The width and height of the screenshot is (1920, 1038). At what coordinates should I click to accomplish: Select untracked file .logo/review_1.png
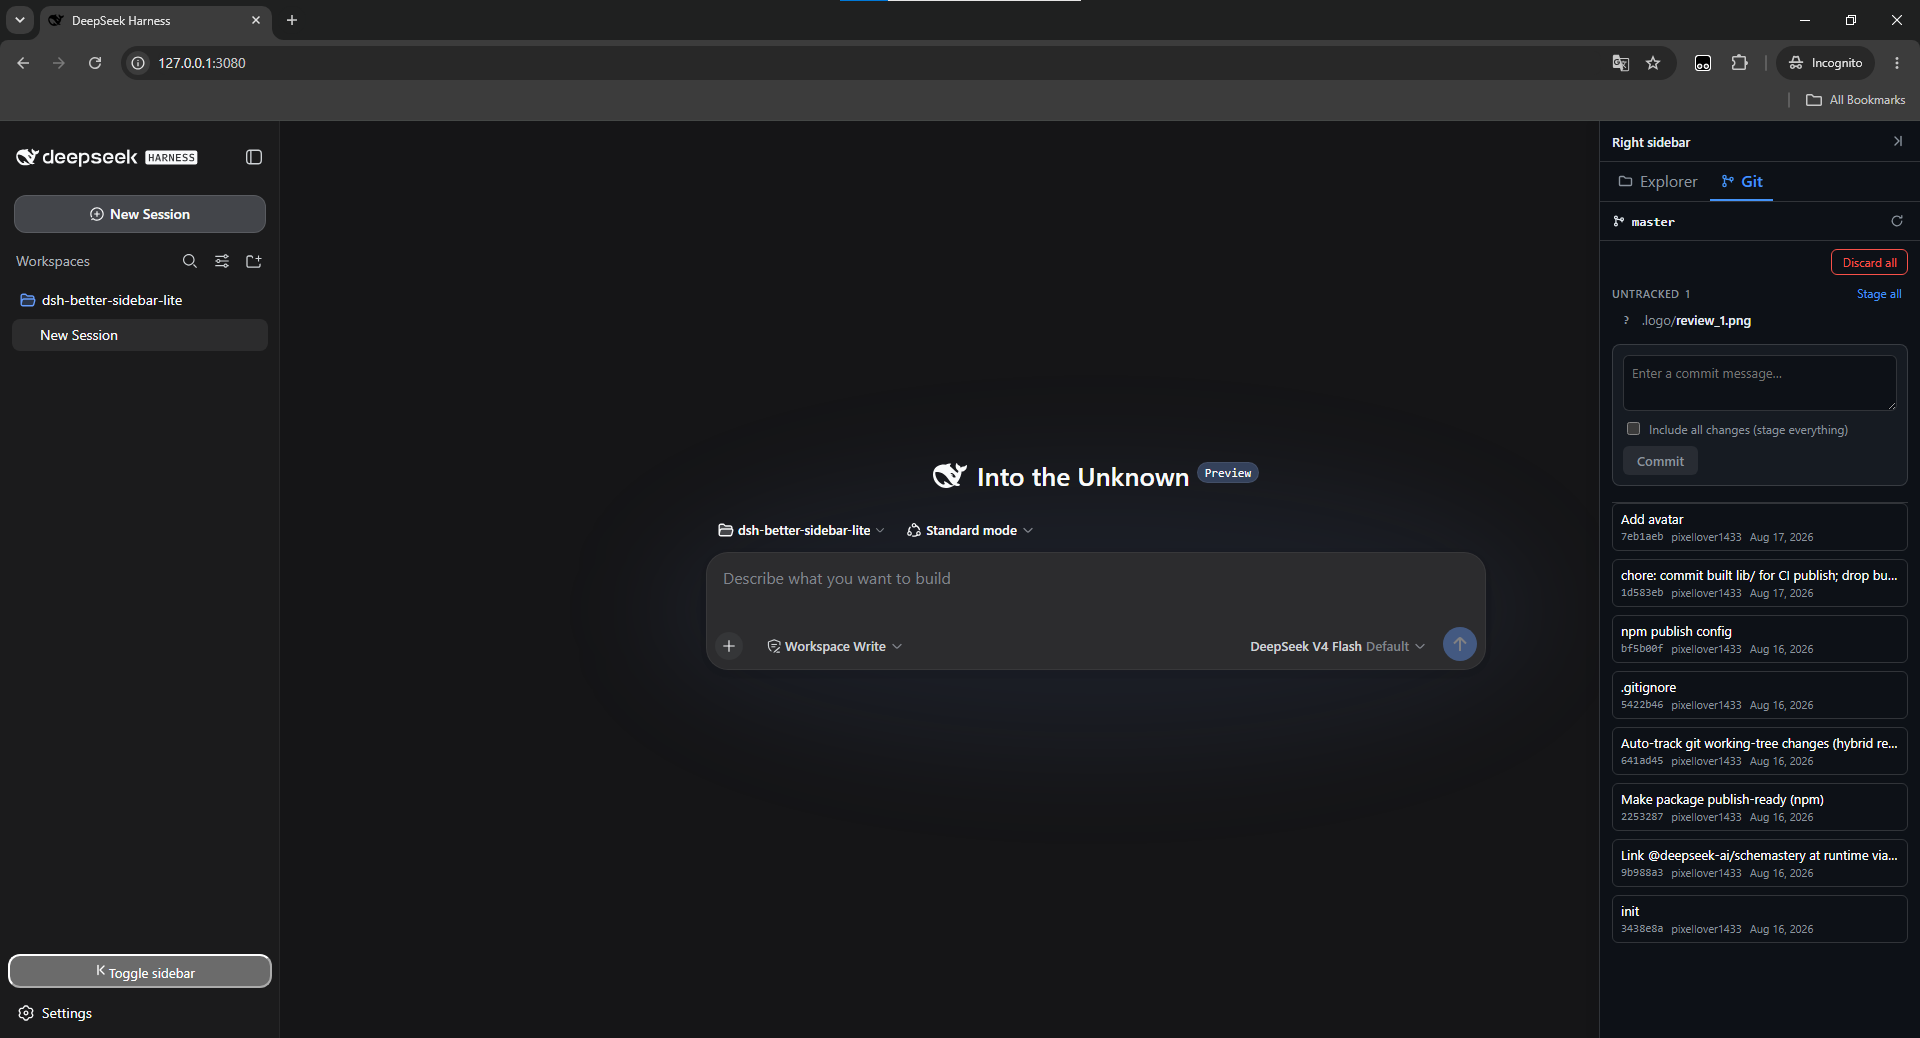[1760, 321]
